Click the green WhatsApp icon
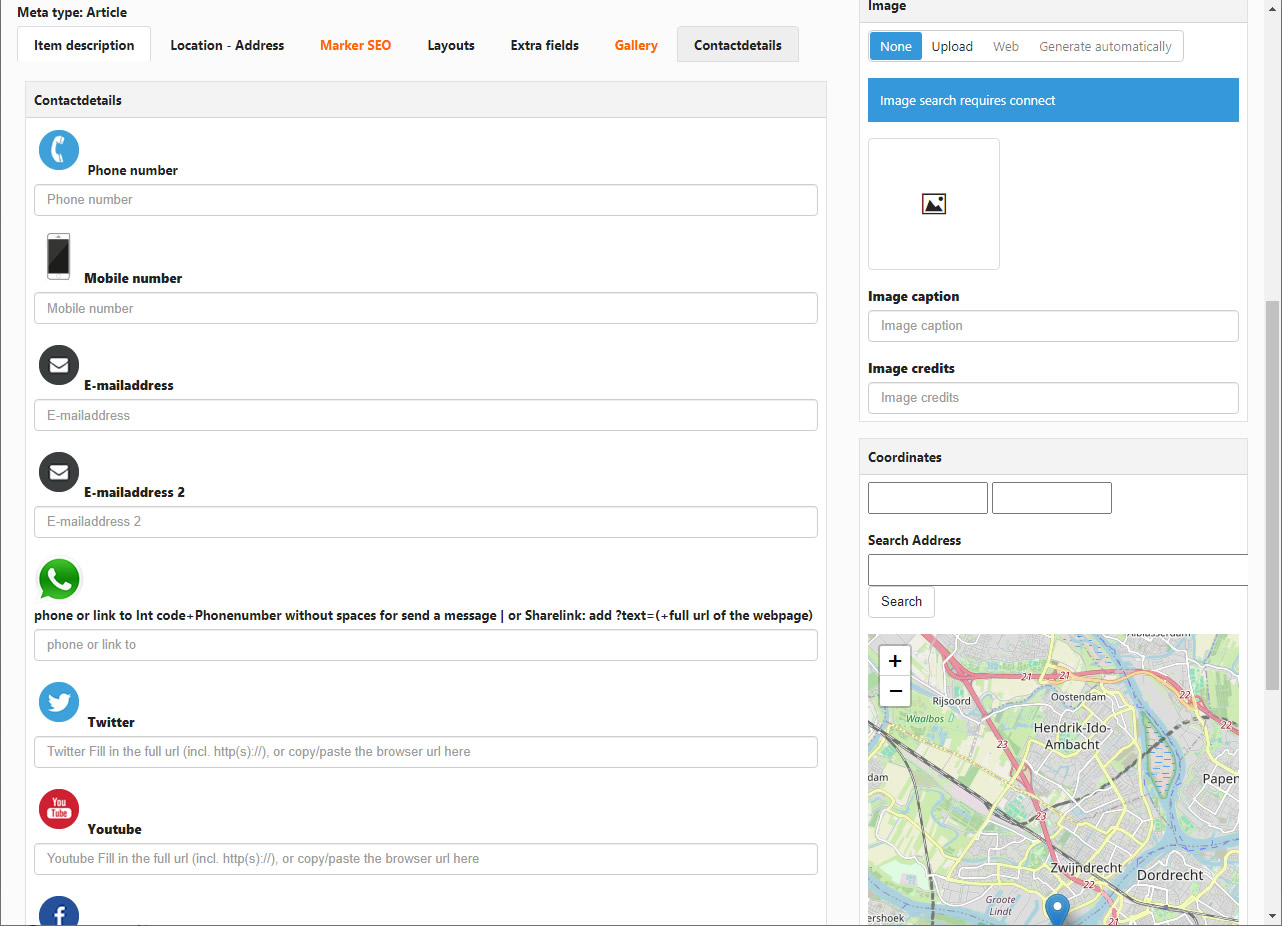The image size is (1282, 926). (x=59, y=579)
